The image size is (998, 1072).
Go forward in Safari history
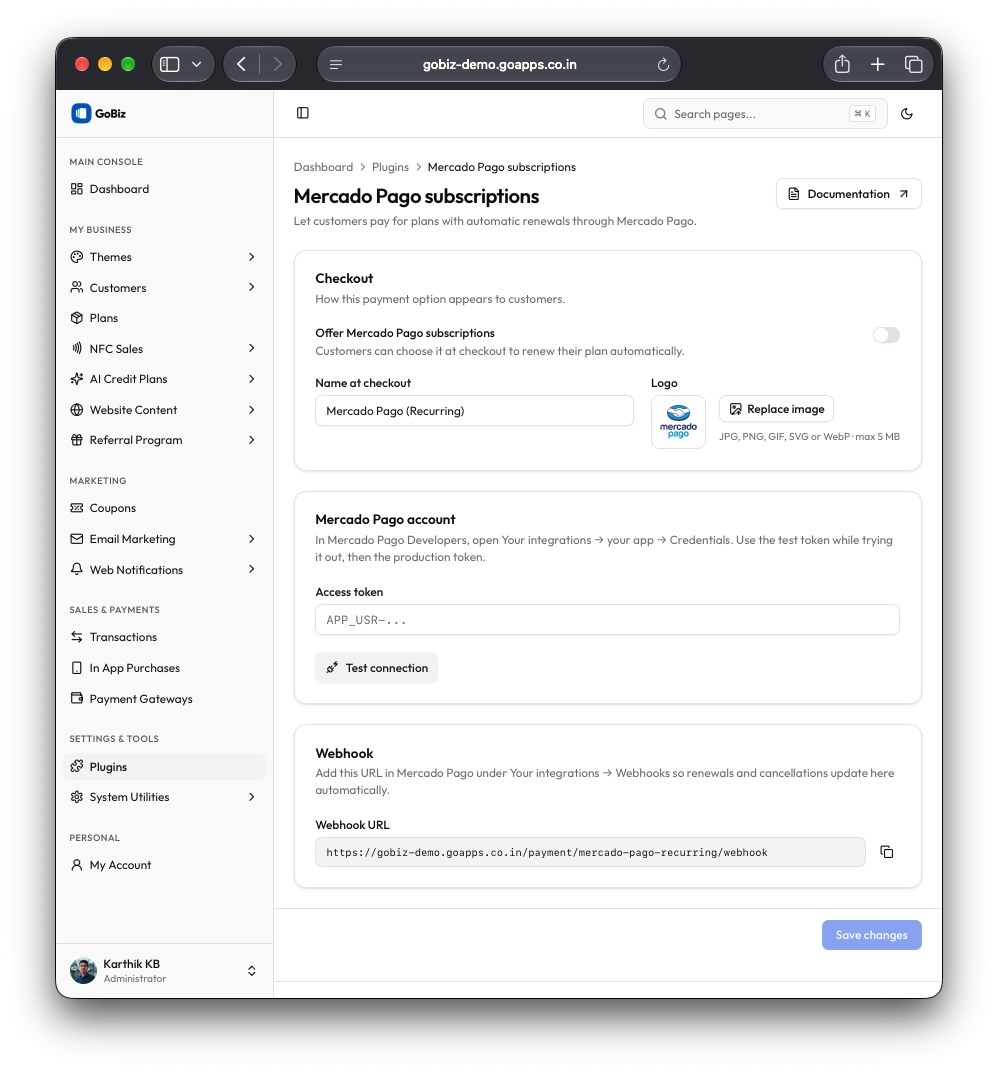[278, 64]
